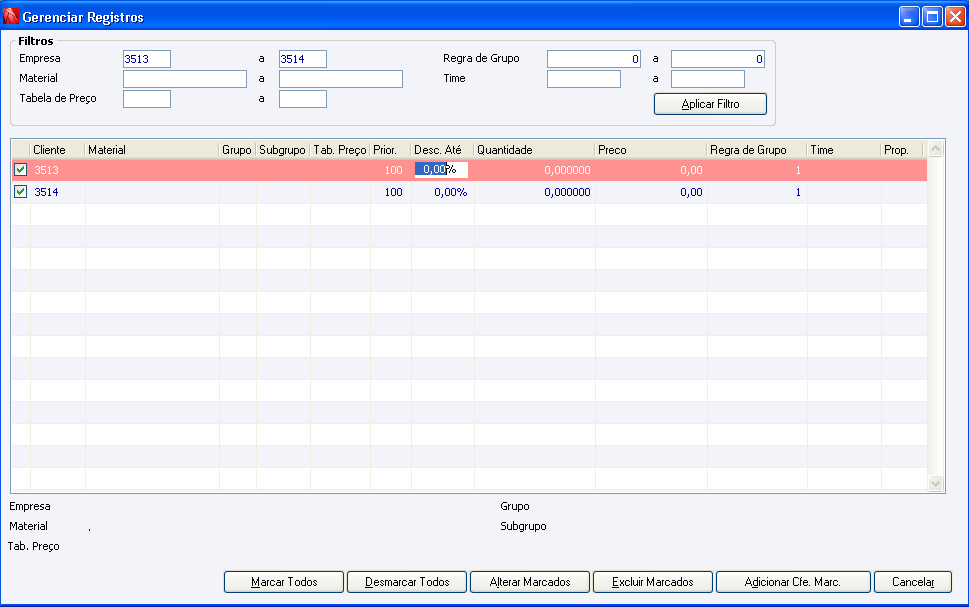Click Preco 0,00 in row 3513

pos(692,170)
